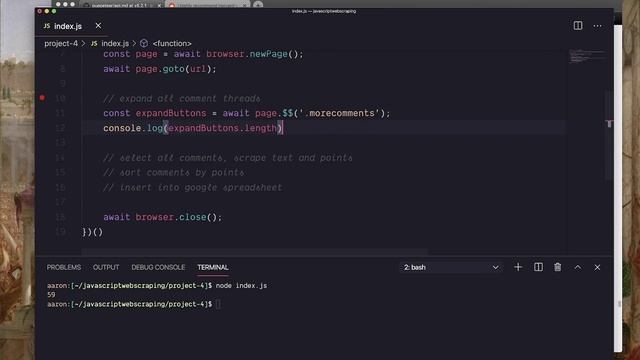Click the function symbol icon in breadcrumb

click(x=144, y=43)
